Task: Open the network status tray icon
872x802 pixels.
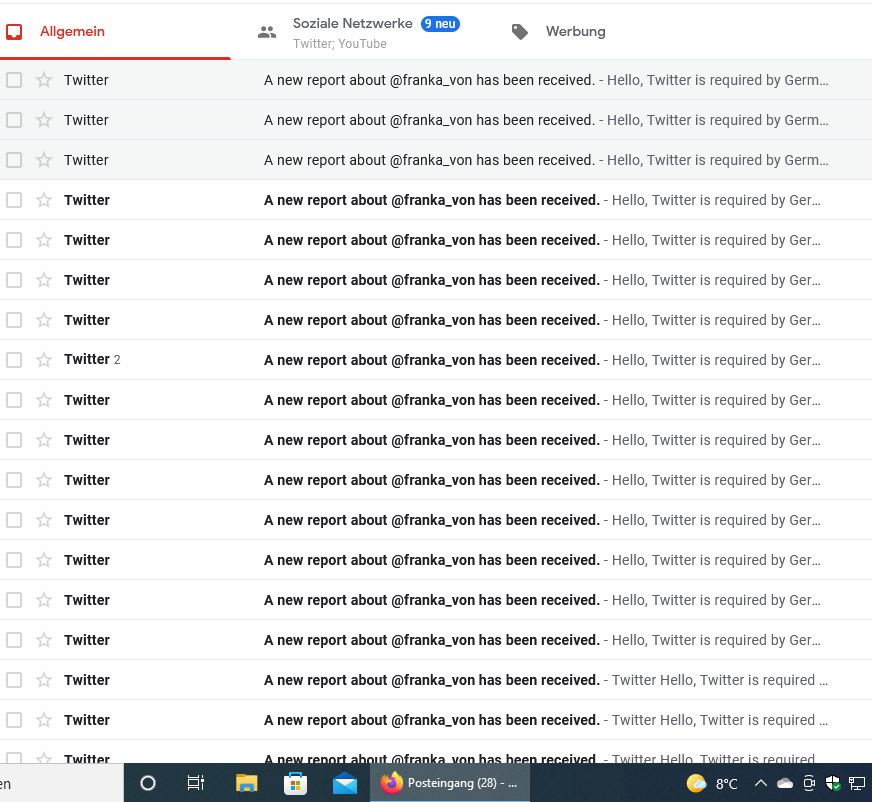Action: click(x=856, y=784)
